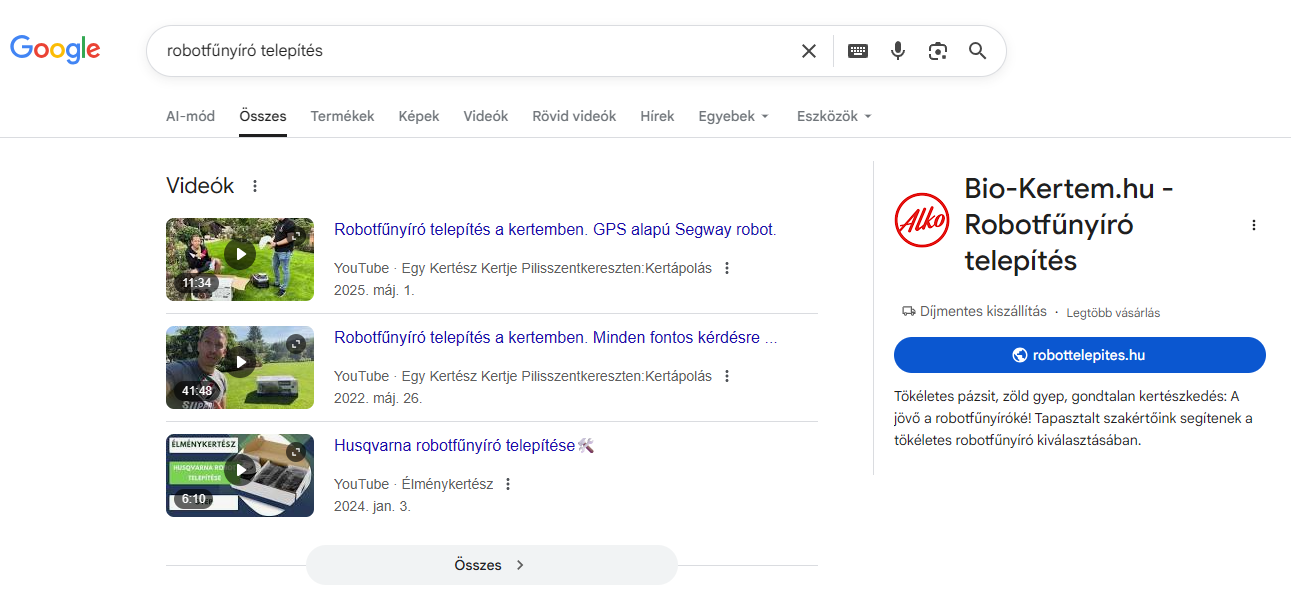Click the robottelepites.hu blue button
This screenshot has width=1291, height=609.
coord(1080,355)
